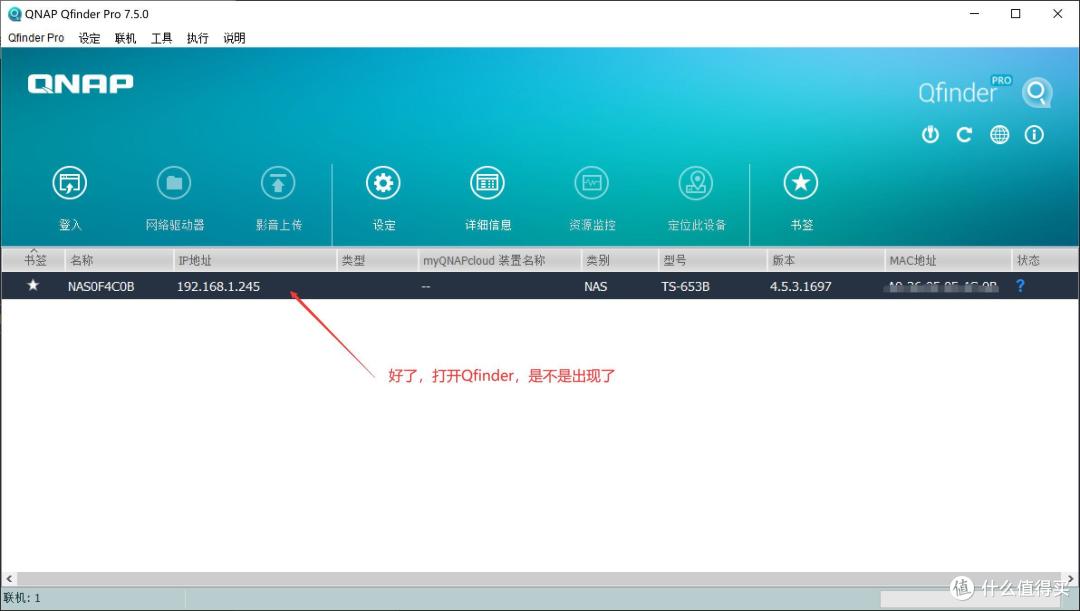The height and width of the screenshot is (611, 1080).
Task: Open the 设定 settings gear icon
Action: click(383, 182)
